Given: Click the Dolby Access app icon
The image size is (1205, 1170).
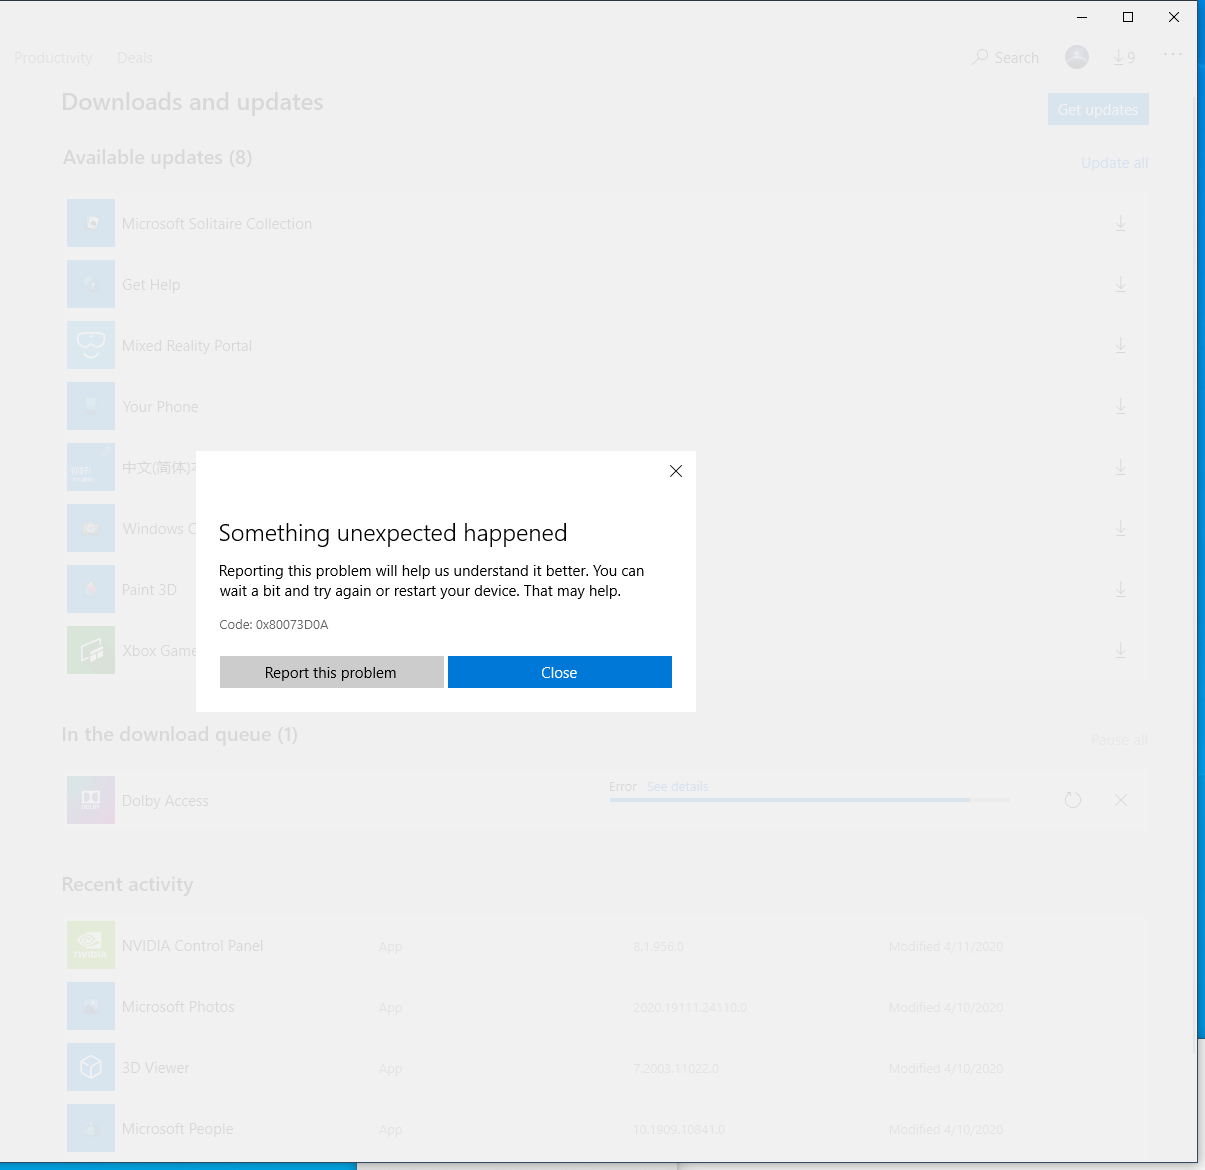Looking at the screenshot, I should coord(91,800).
